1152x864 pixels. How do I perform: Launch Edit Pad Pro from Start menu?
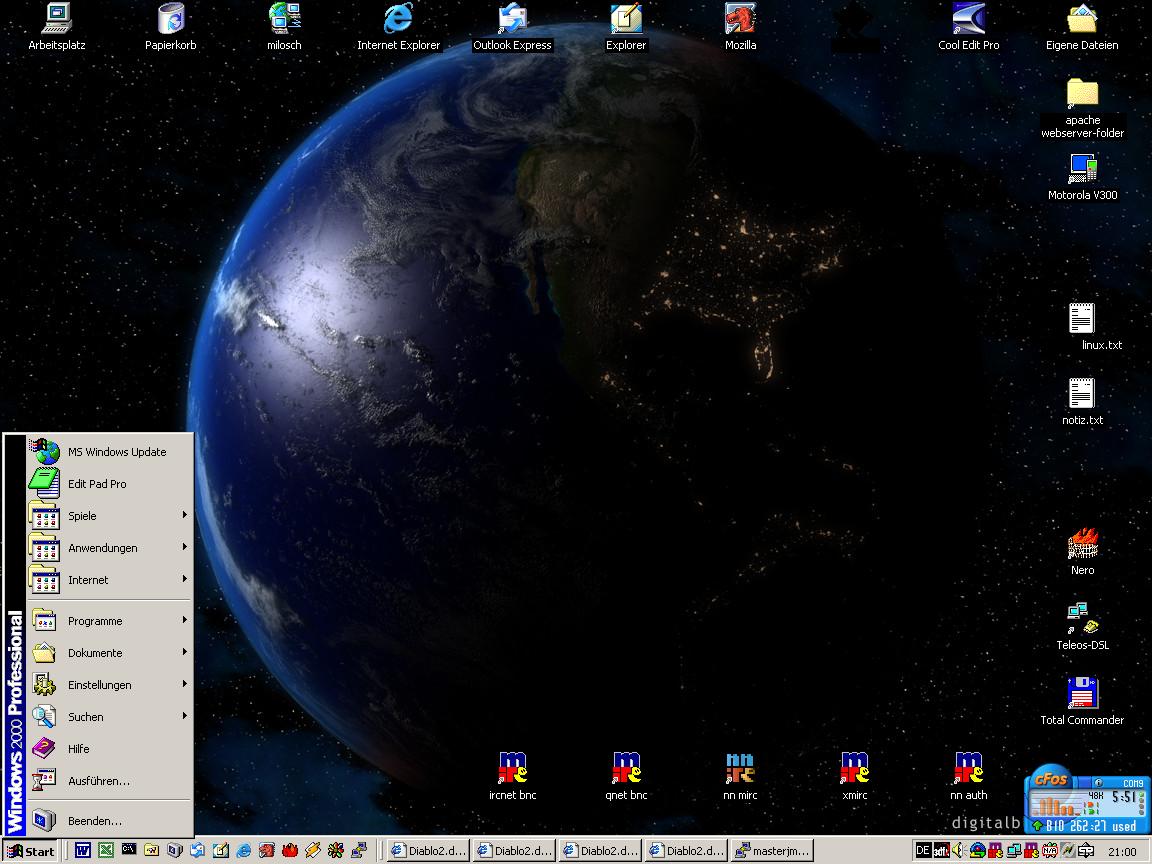110,483
